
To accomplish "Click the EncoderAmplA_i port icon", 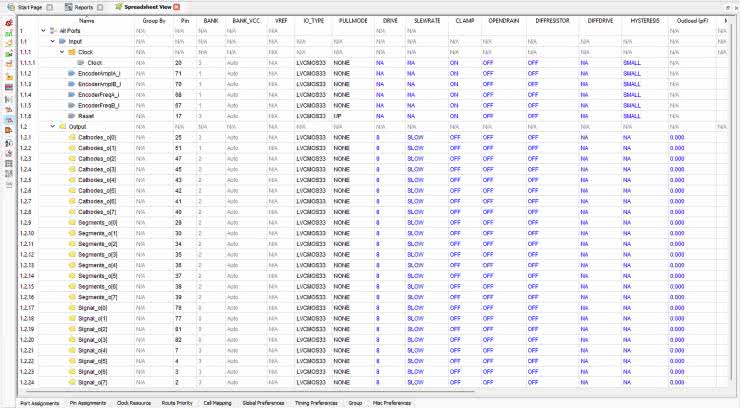I will point(71,73).
